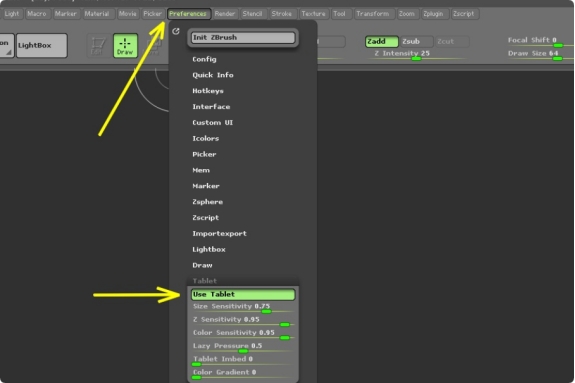Expand the Interface section
Image resolution: width=575 pixels, height=383 pixels.
click(x=211, y=106)
